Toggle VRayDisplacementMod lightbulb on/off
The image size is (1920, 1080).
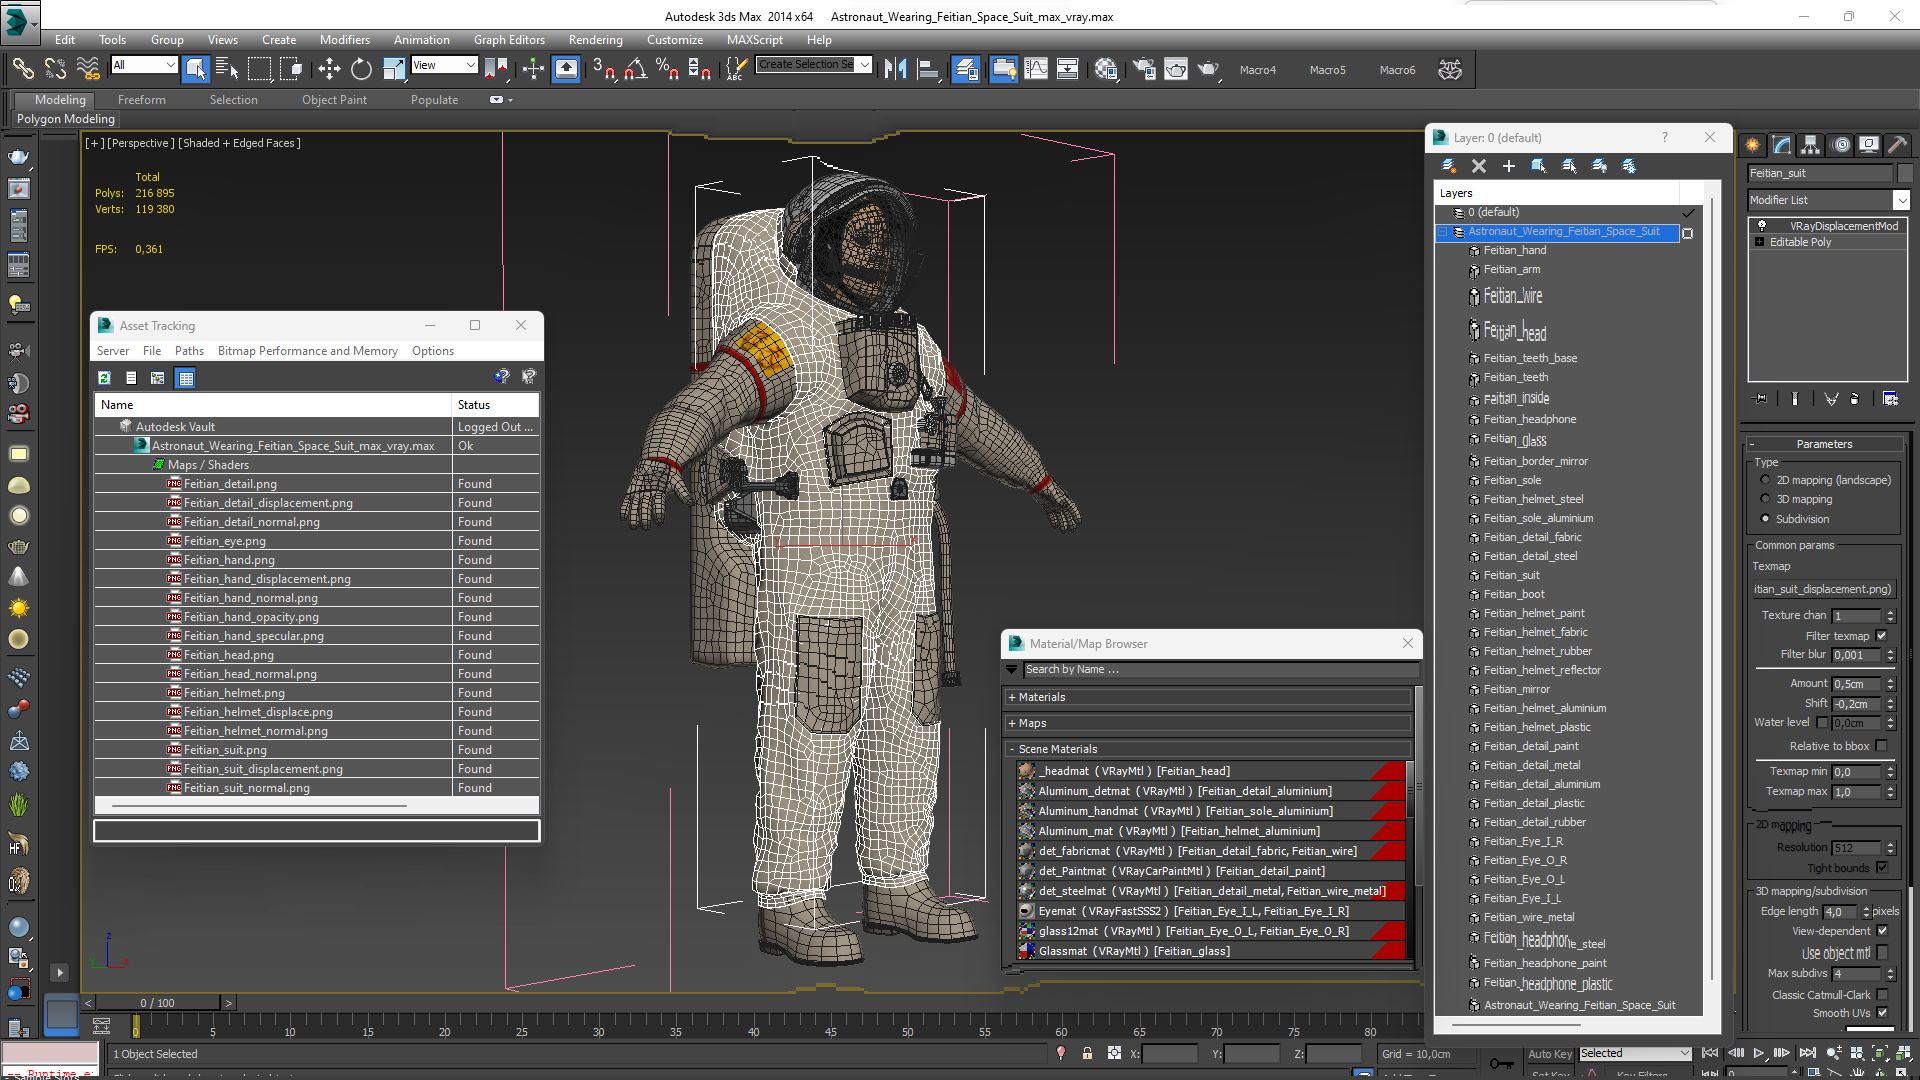[x=1761, y=226]
